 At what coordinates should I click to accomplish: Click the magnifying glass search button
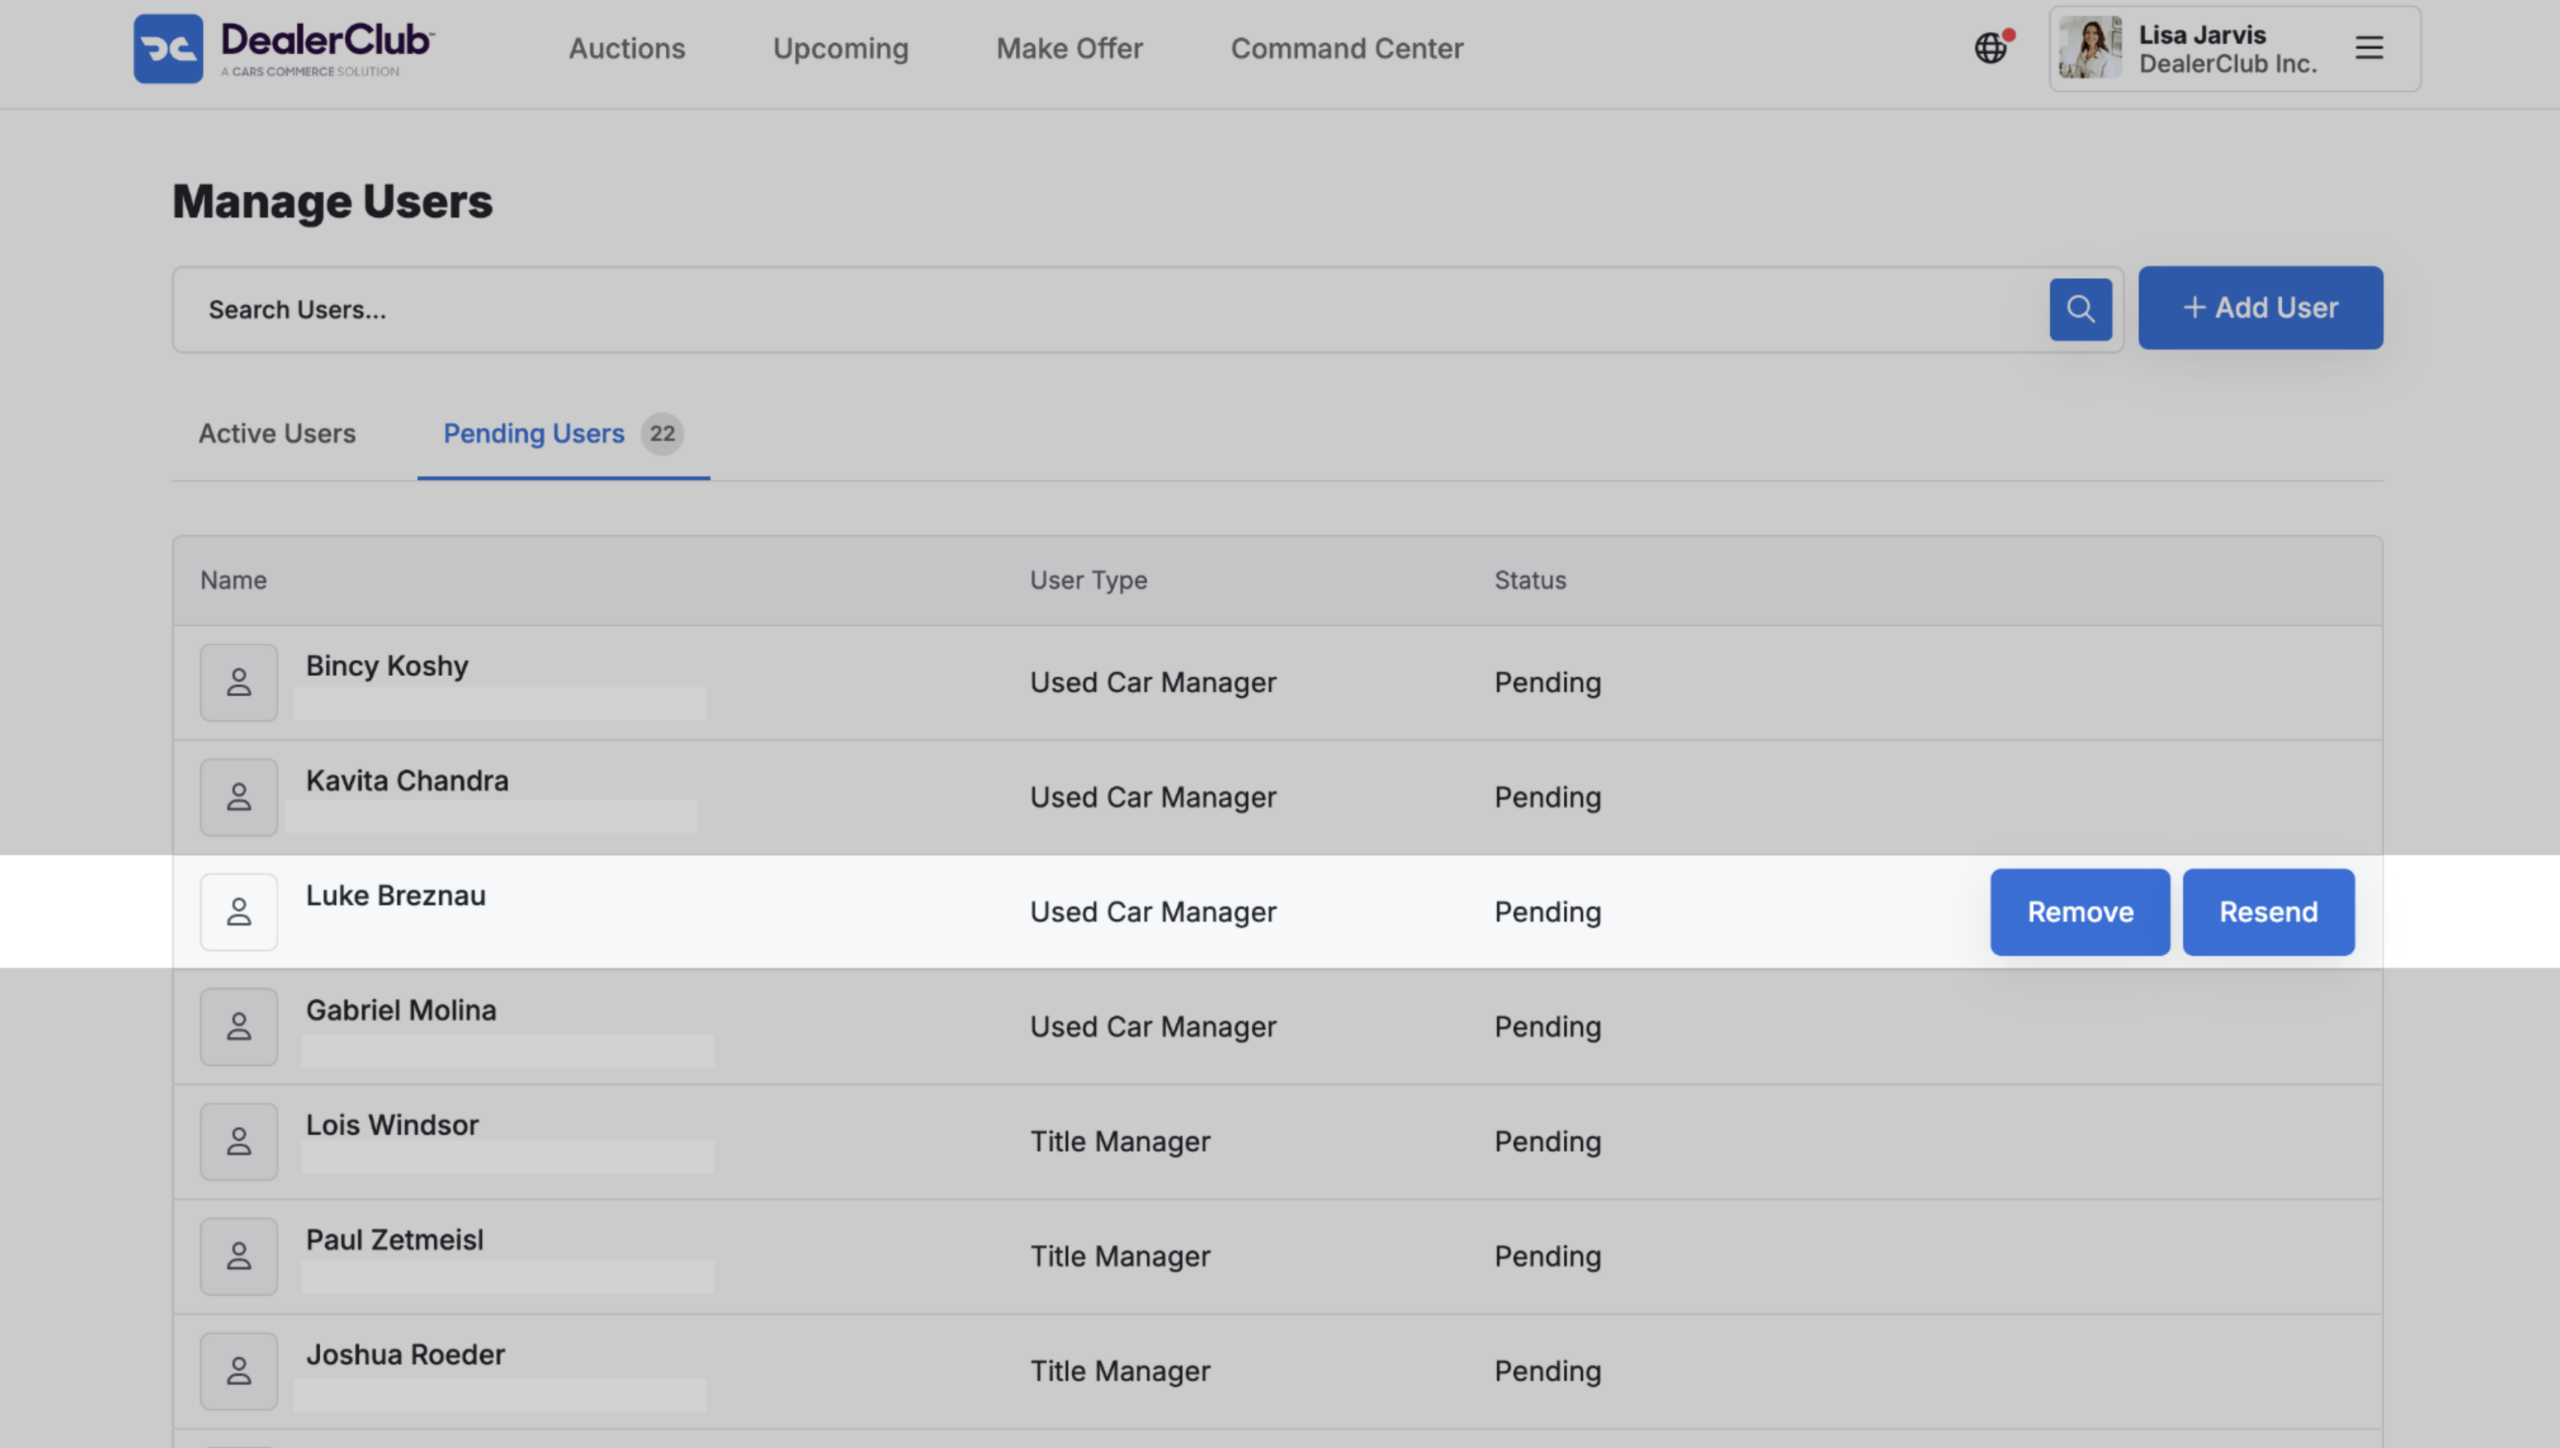click(x=2080, y=309)
